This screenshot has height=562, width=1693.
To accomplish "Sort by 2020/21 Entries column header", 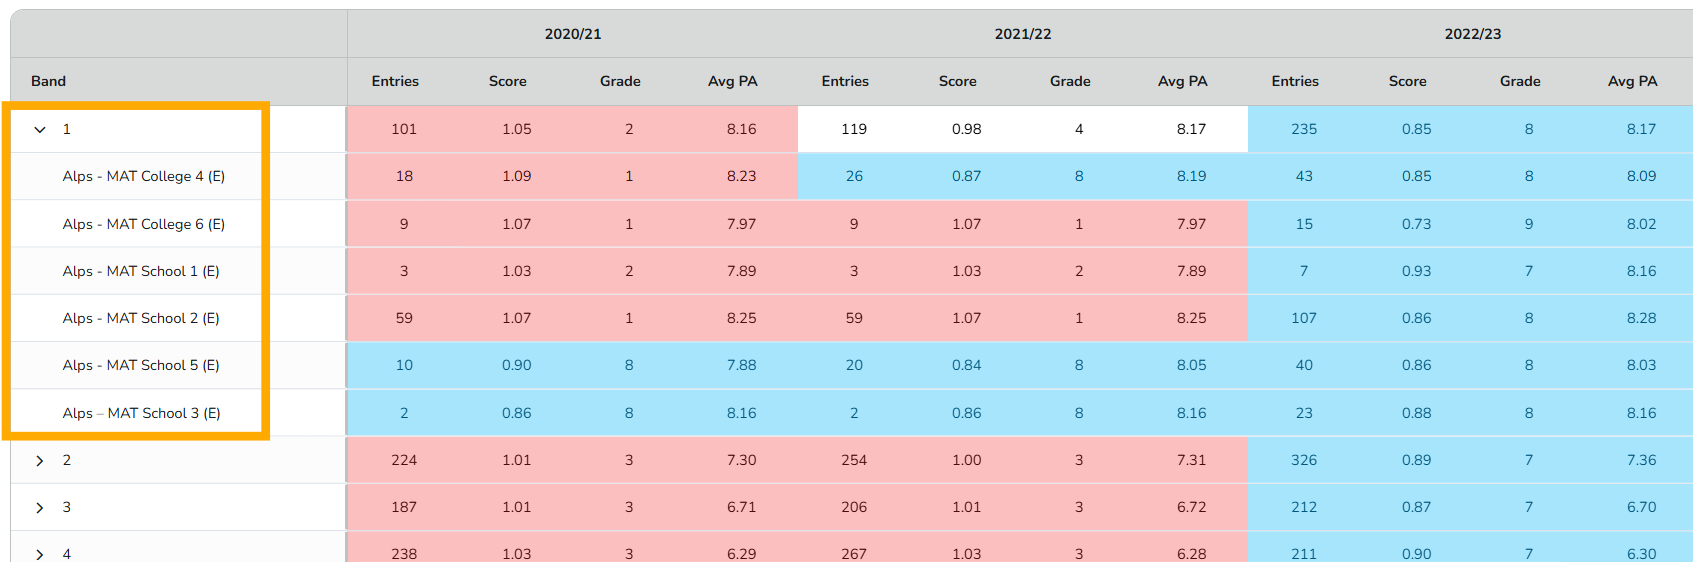I will click(x=395, y=81).
